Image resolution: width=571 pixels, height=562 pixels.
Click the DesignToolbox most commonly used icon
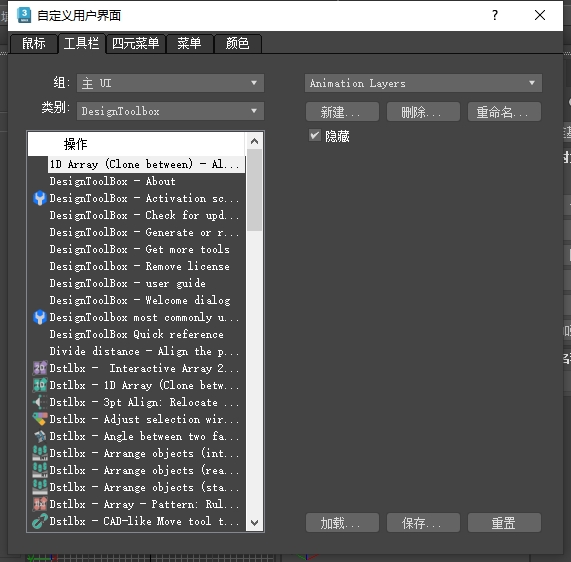coord(40,318)
